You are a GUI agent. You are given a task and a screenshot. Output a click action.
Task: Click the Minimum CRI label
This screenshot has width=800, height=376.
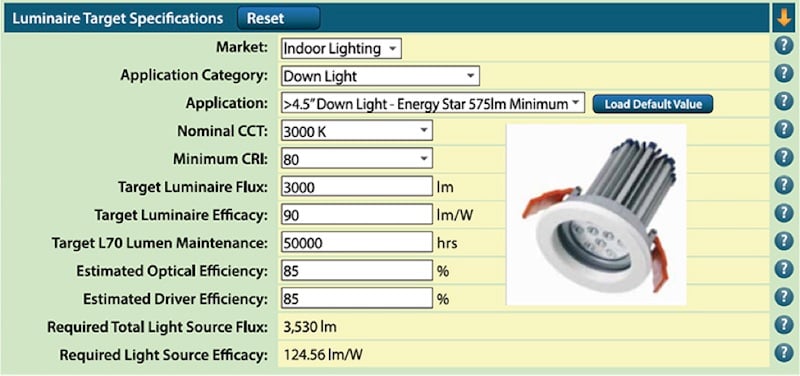(x=220, y=159)
